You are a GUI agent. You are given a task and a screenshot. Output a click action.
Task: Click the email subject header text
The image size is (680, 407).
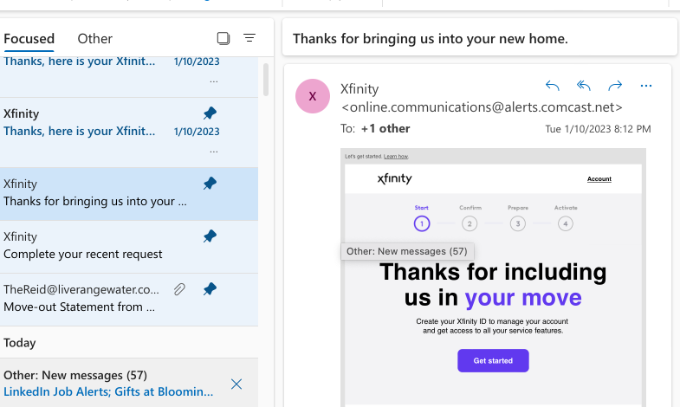click(x=430, y=39)
